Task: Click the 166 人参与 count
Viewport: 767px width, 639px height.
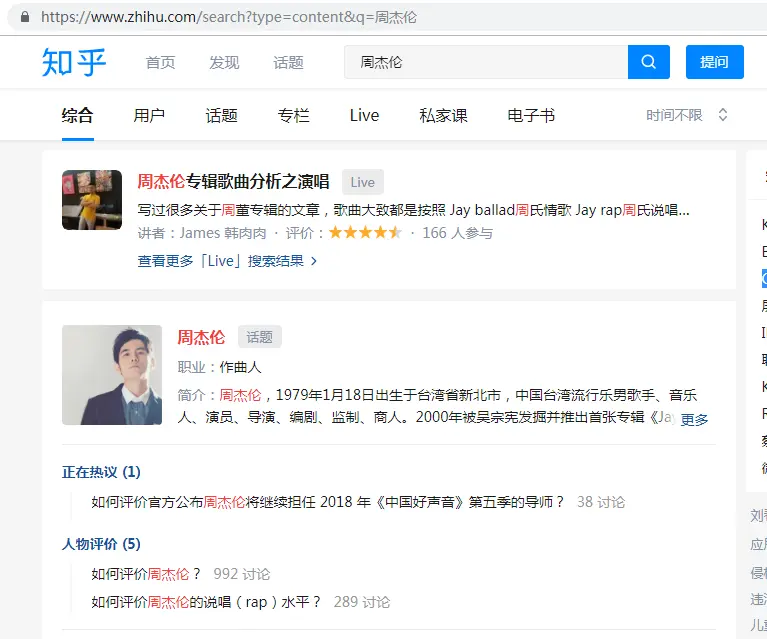Action: click(457, 233)
